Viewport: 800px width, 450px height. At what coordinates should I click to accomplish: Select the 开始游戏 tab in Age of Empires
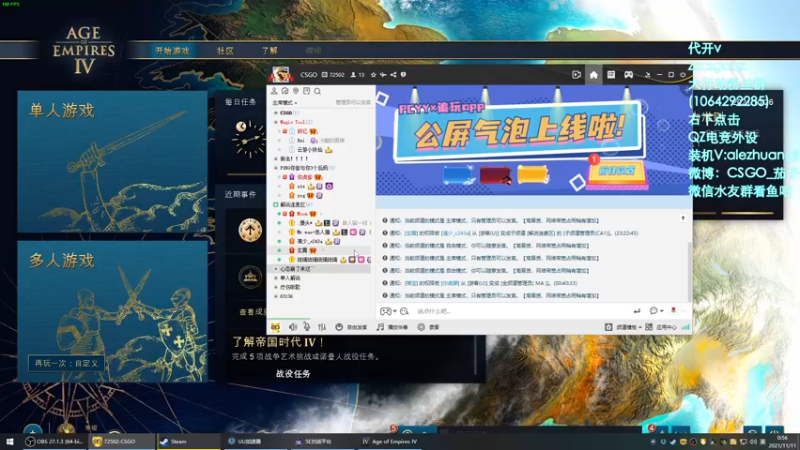pyautogui.click(x=172, y=51)
